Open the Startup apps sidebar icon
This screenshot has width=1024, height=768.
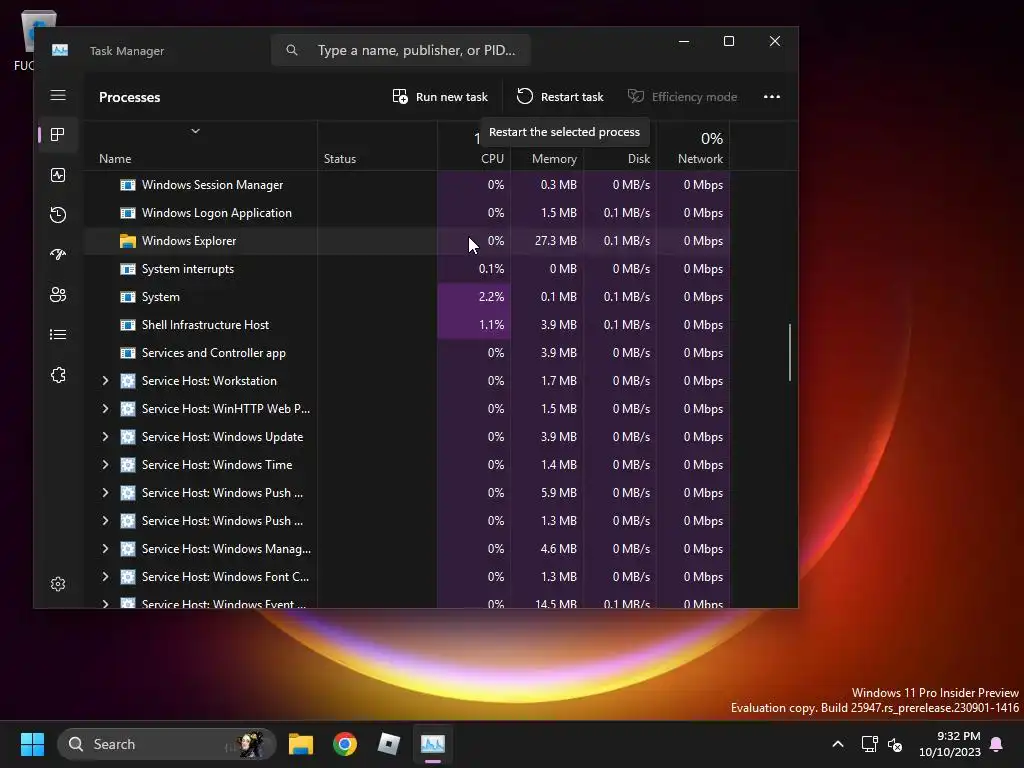pos(58,255)
